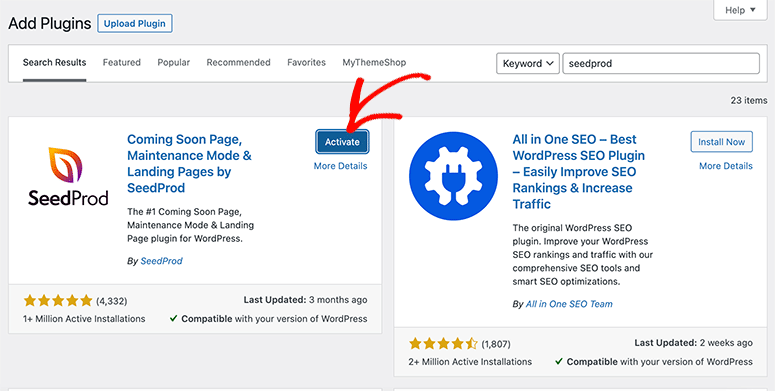Open the All in One SEO plugin title link
775x391 pixels.
coord(579,172)
